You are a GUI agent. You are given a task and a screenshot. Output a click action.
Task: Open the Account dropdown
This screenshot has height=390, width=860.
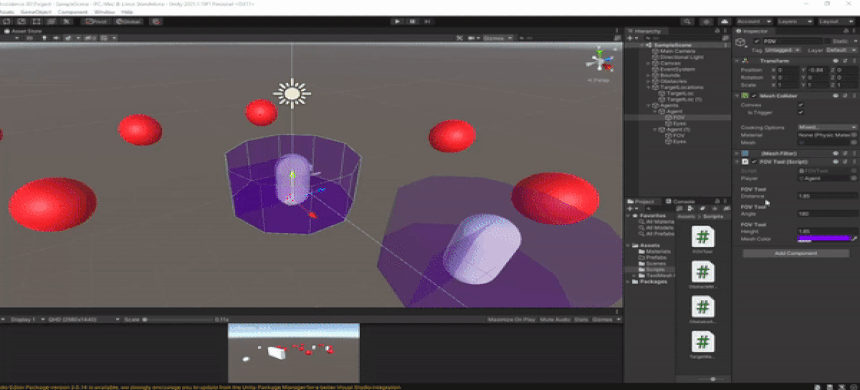point(755,21)
